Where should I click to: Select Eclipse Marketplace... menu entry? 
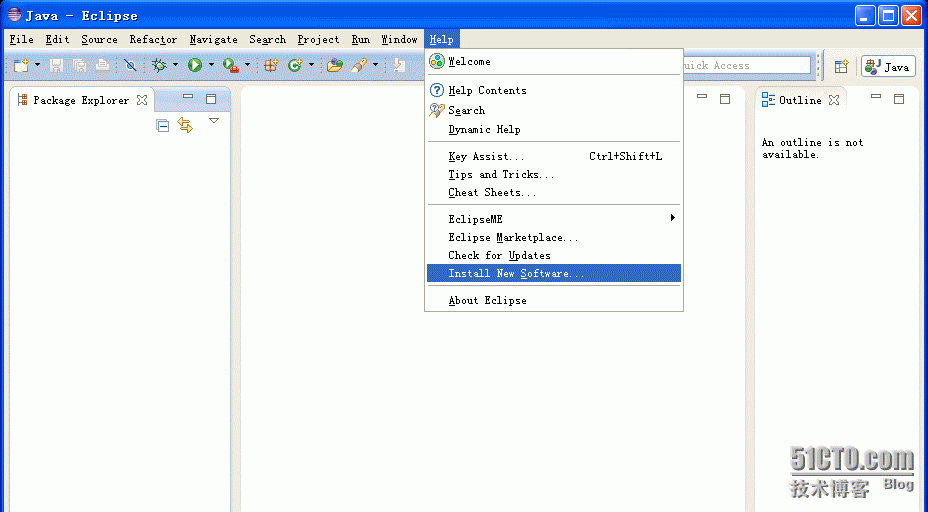click(554, 237)
